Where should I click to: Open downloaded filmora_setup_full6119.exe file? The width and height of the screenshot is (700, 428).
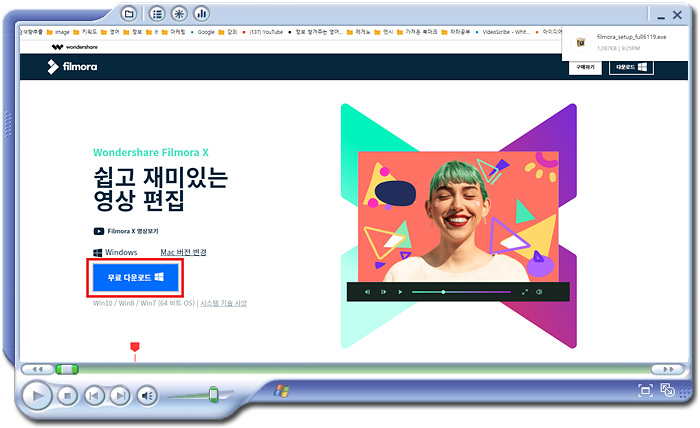point(631,37)
